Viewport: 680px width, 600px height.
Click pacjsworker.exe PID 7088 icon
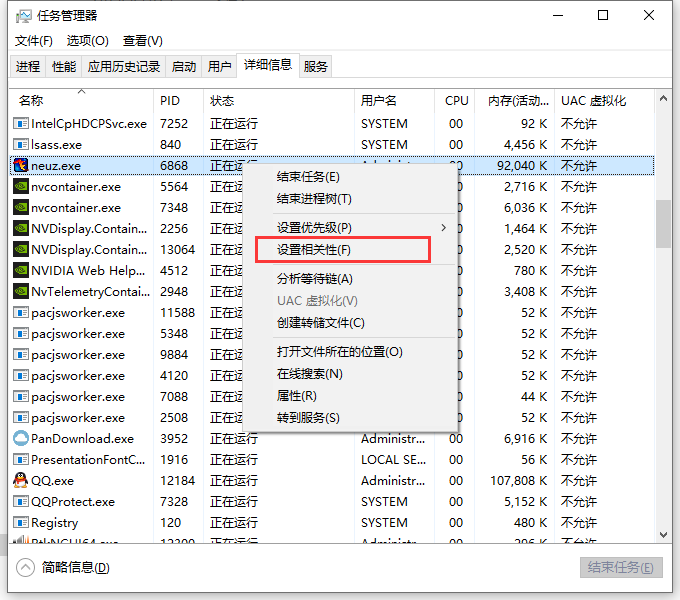click(x=20, y=396)
